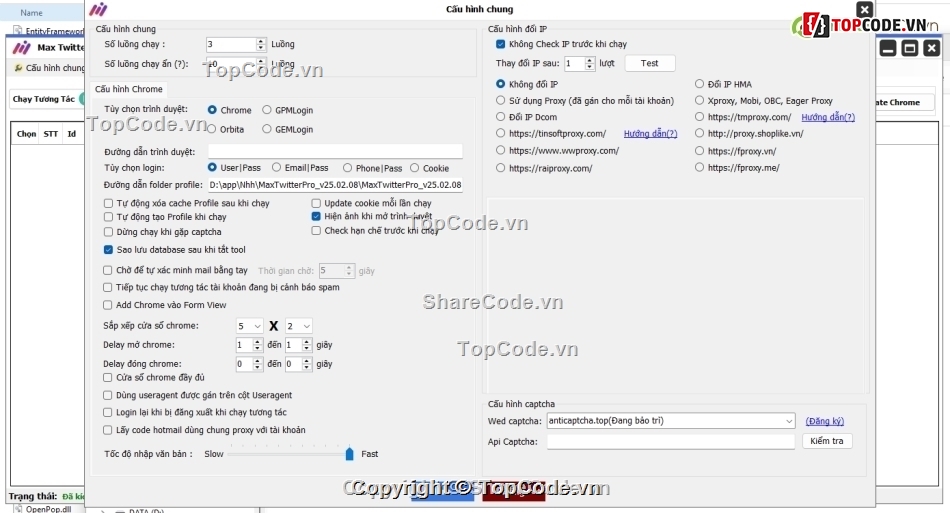Select the fproxy.vn option
Viewport: 950px width, 513px height.
699,150
